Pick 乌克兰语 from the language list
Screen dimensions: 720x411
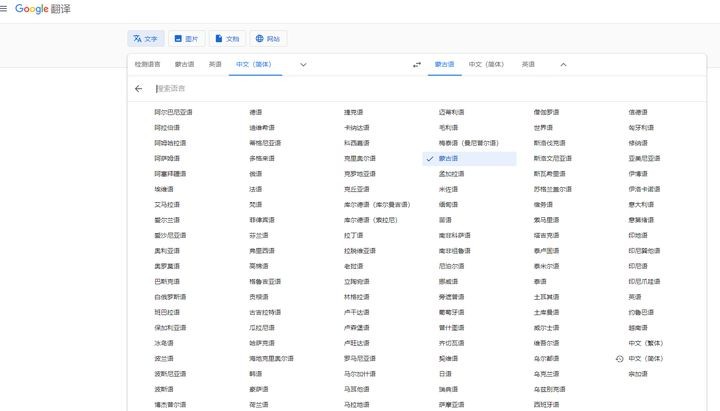pyautogui.click(x=546, y=374)
